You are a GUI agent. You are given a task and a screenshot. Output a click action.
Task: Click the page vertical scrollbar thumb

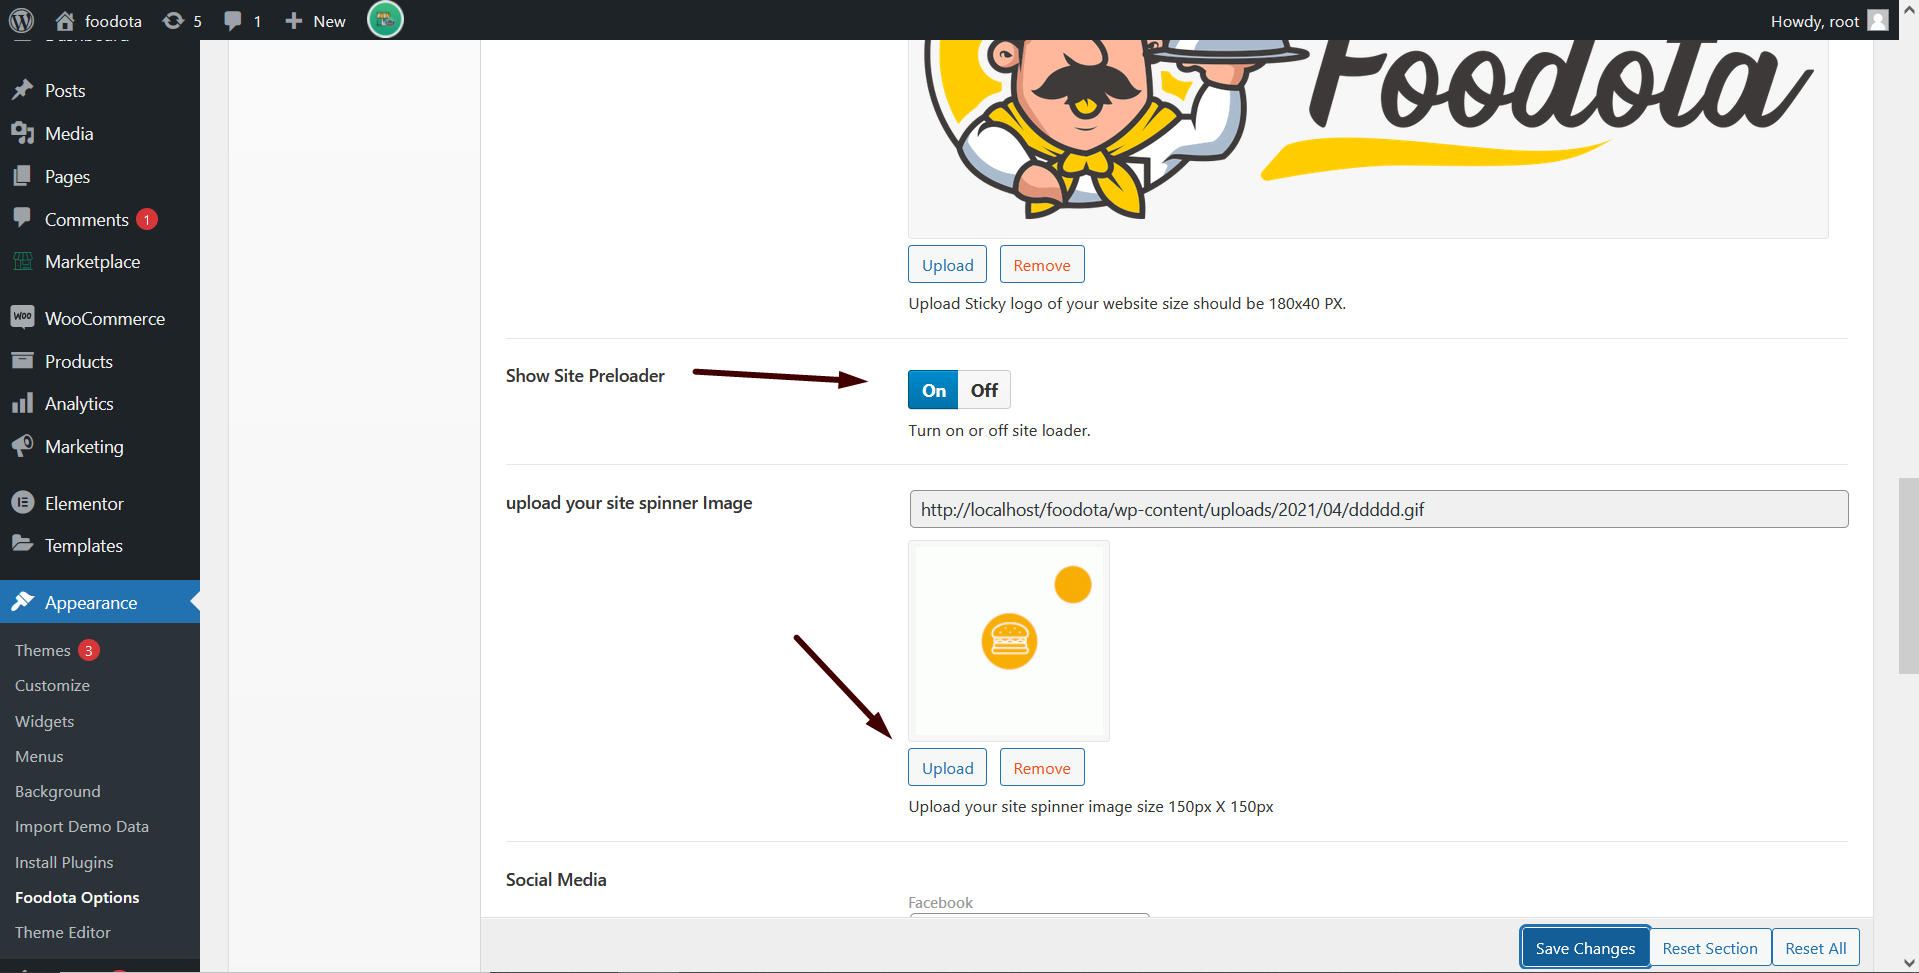[x=1908, y=575]
